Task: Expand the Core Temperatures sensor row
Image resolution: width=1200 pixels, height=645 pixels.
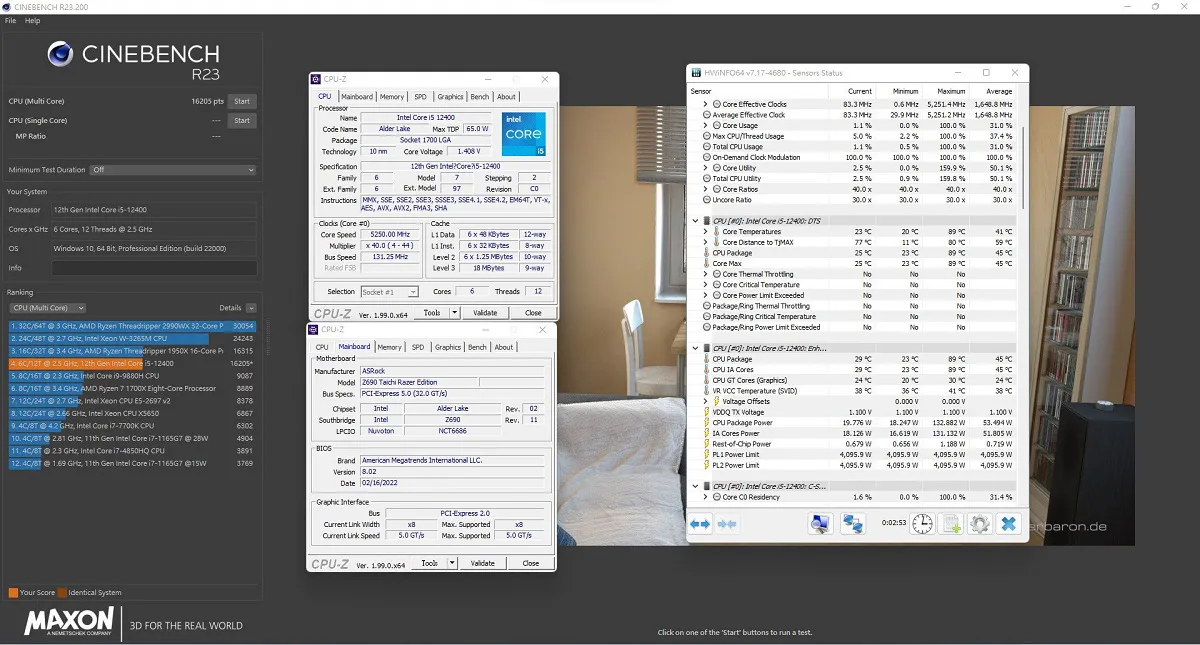Action: pyautogui.click(x=705, y=232)
